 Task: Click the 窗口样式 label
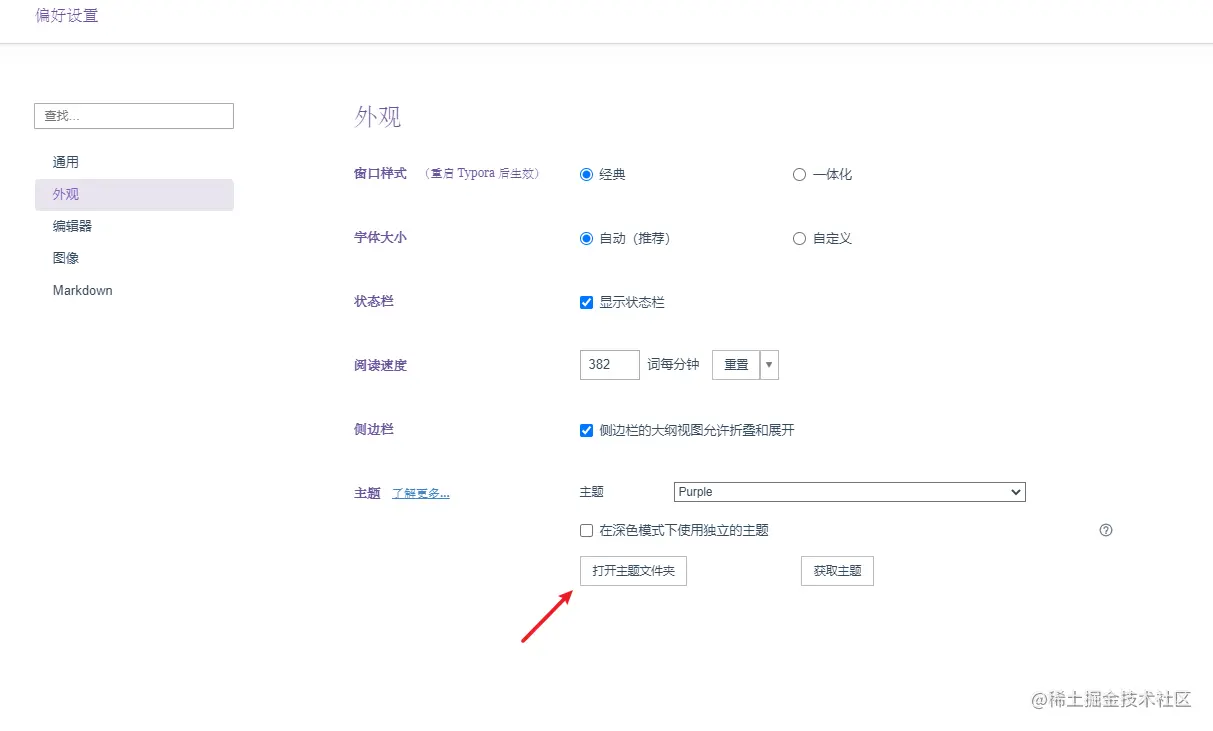(x=380, y=173)
